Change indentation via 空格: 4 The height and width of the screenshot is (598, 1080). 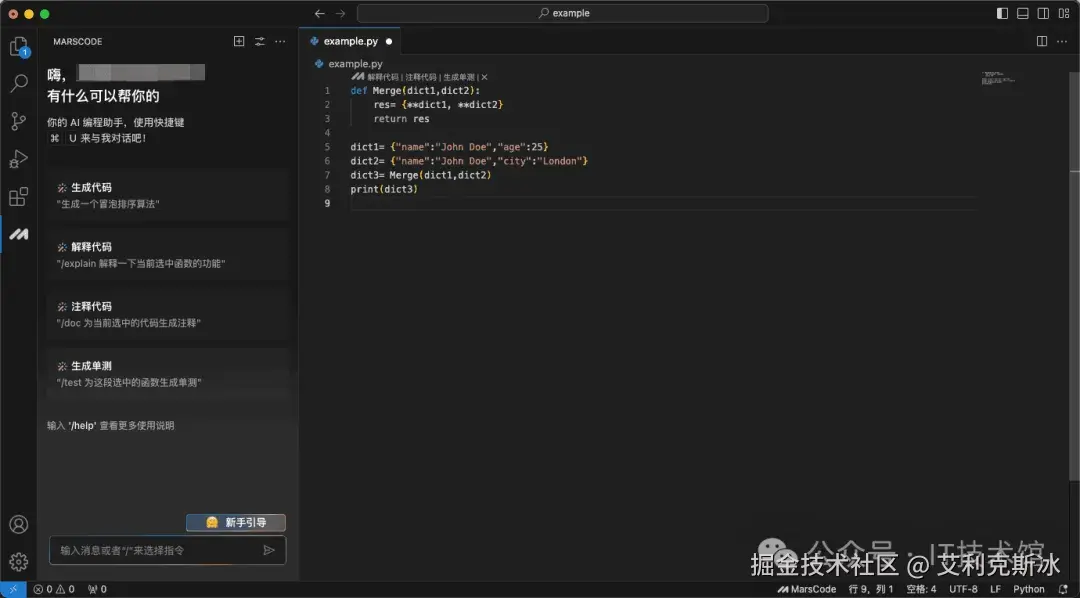(921, 589)
